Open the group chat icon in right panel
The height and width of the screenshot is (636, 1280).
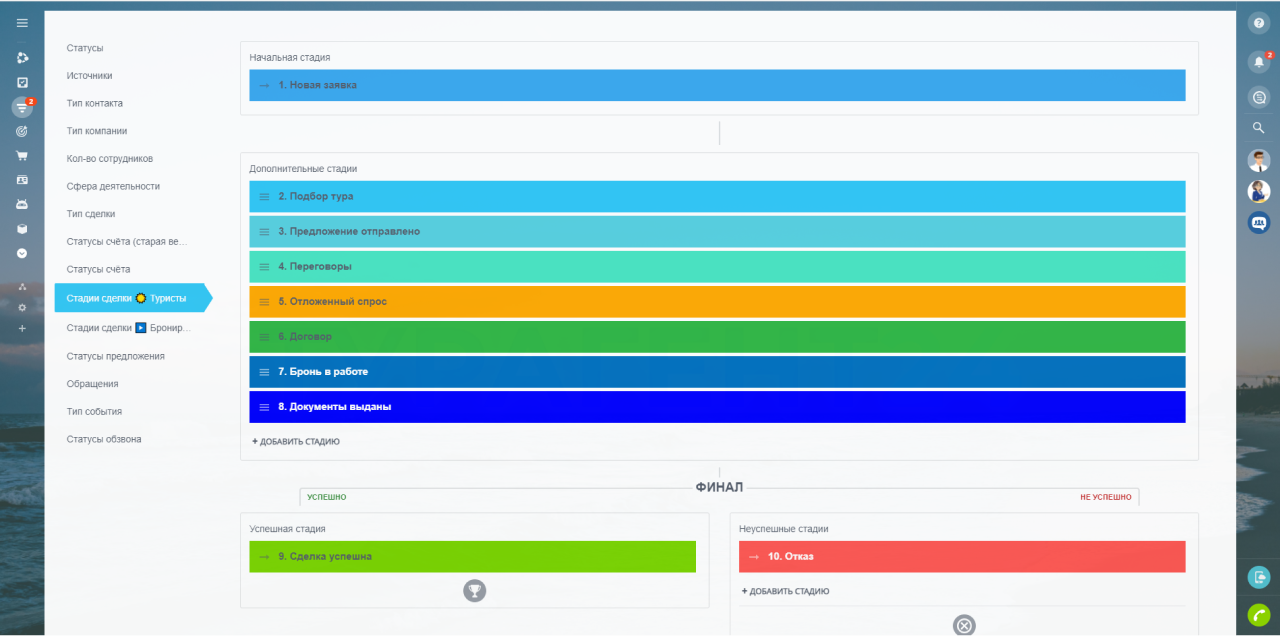(x=1259, y=223)
